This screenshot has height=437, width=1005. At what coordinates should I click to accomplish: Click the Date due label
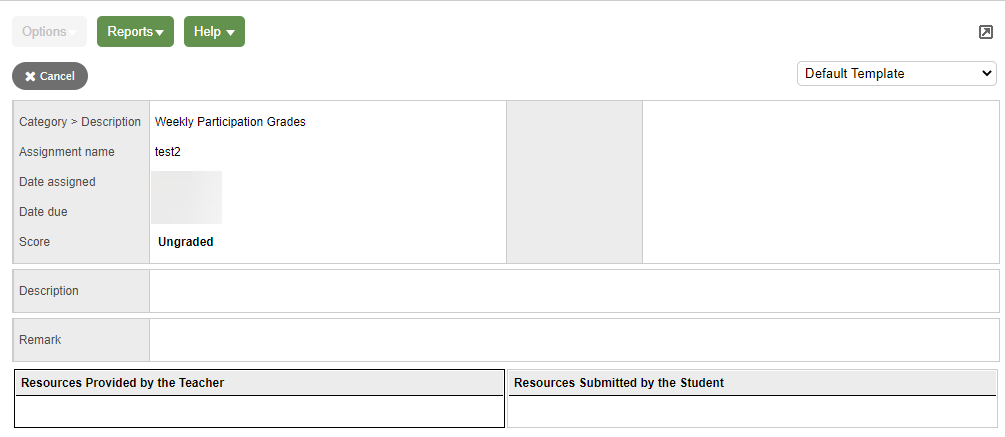pyautogui.click(x=43, y=212)
